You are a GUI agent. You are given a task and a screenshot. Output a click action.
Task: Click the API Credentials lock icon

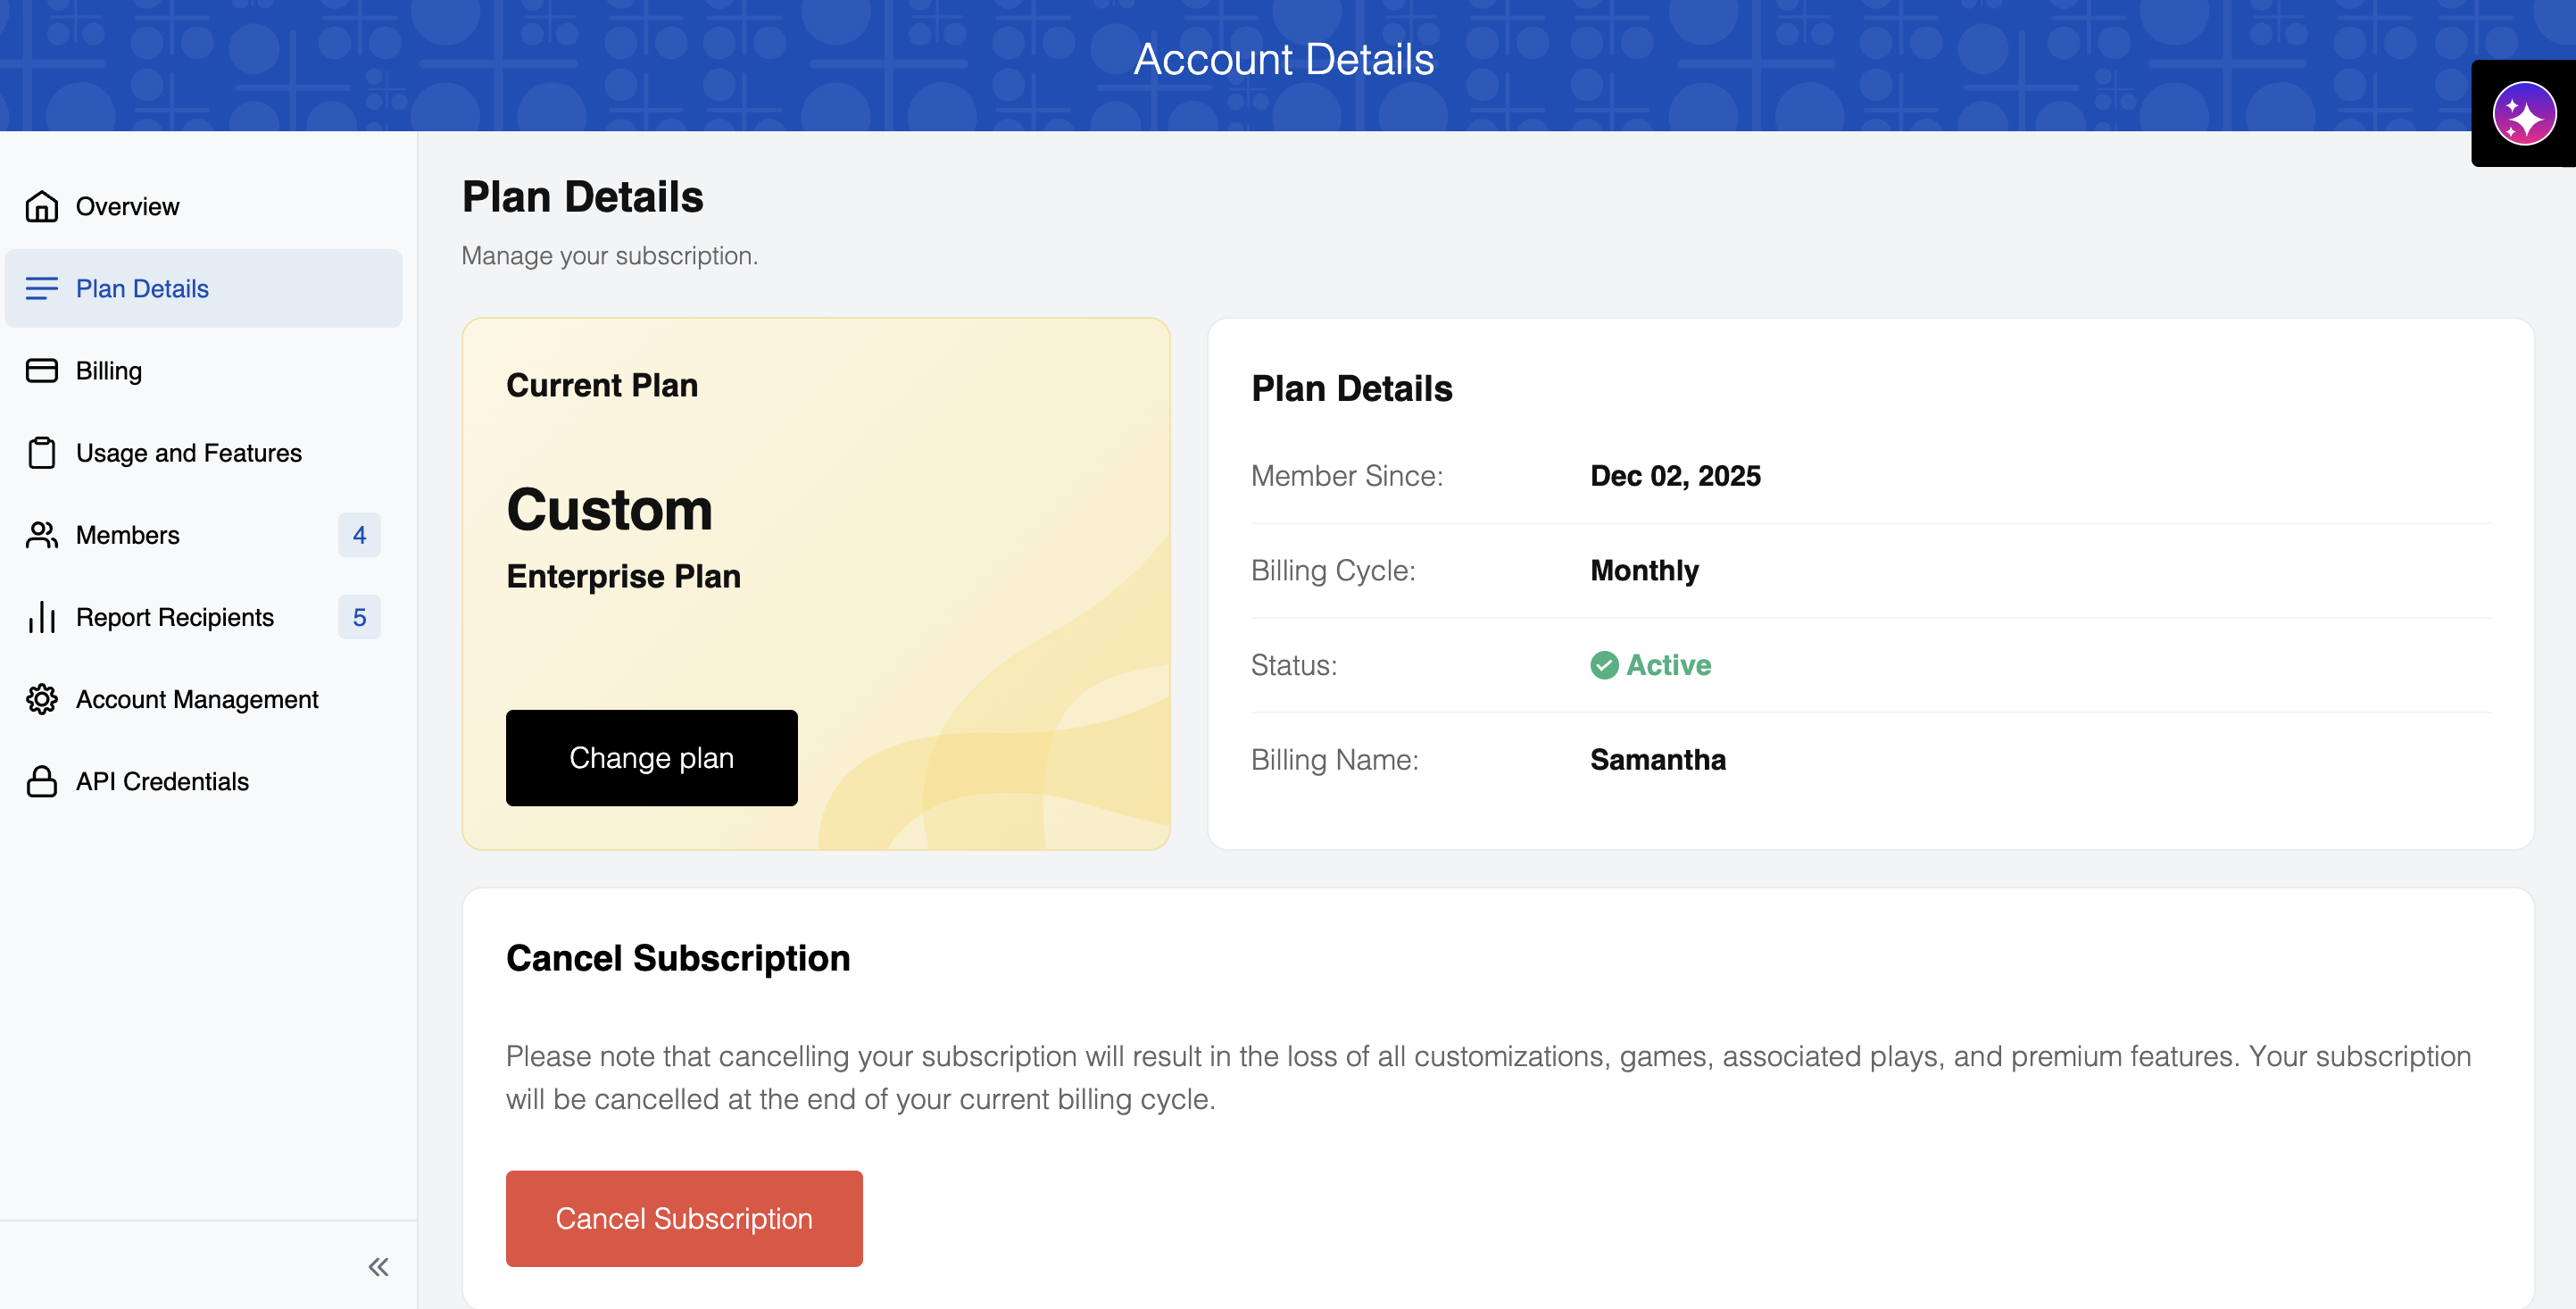[x=42, y=780]
